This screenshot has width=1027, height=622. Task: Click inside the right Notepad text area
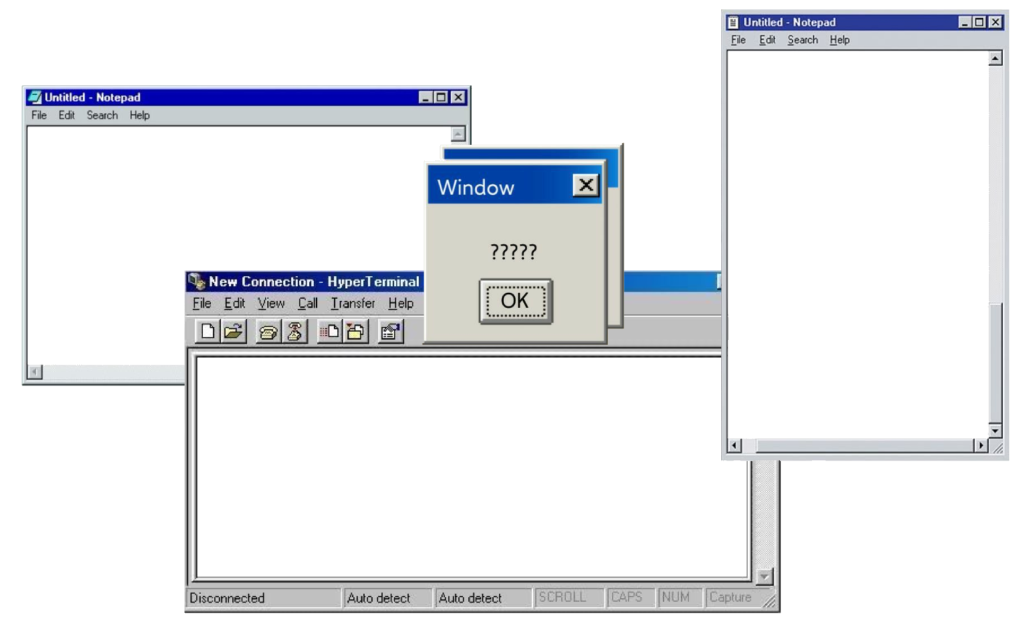click(855, 240)
